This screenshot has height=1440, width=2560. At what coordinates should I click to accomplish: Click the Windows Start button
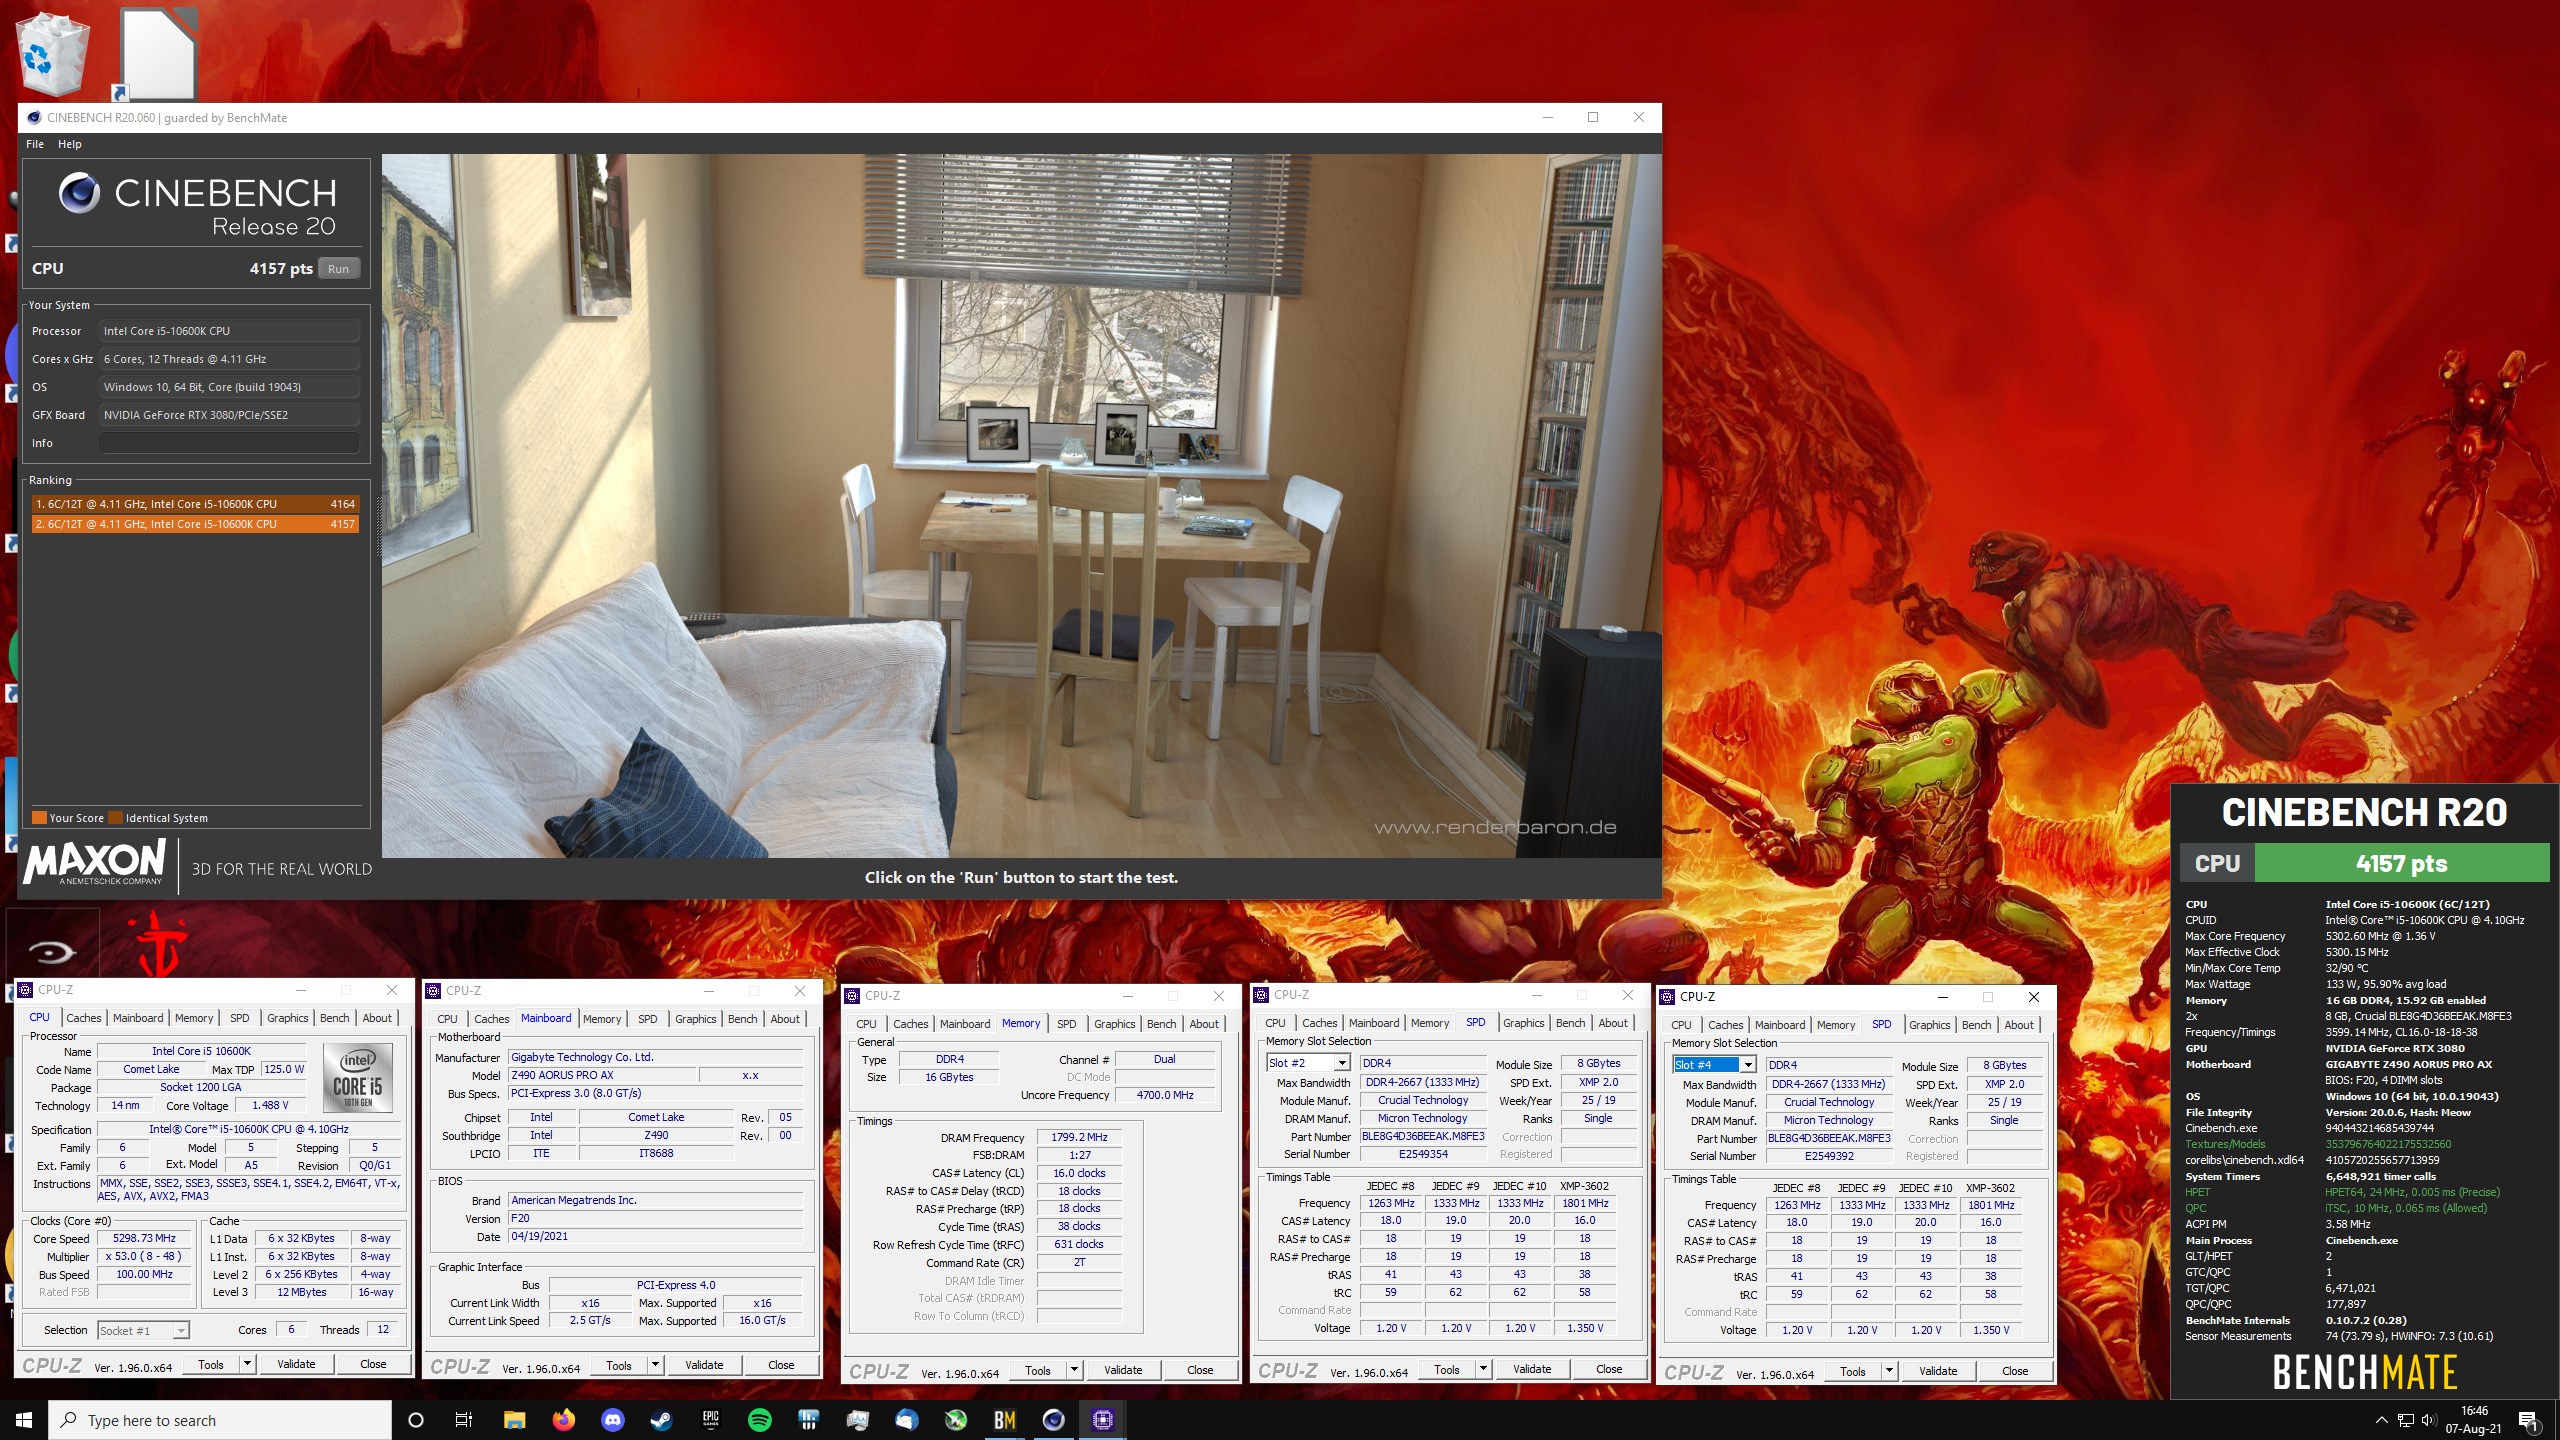24,1420
